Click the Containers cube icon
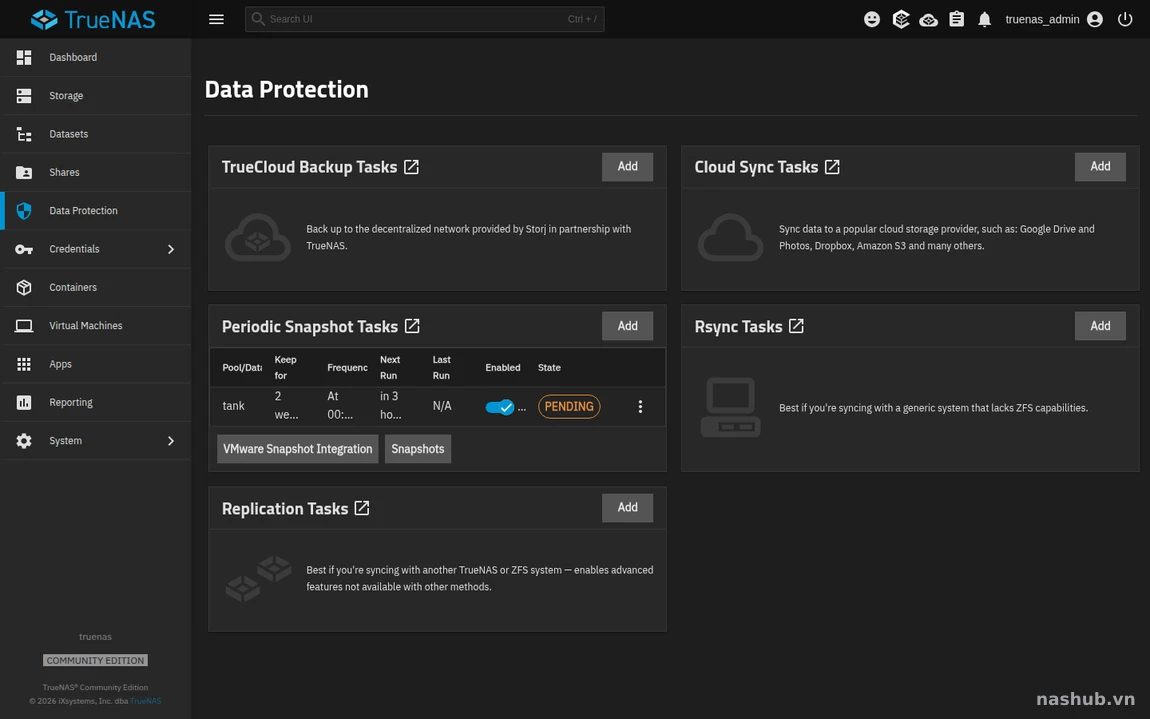Image resolution: width=1150 pixels, height=719 pixels. tap(24, 288)
